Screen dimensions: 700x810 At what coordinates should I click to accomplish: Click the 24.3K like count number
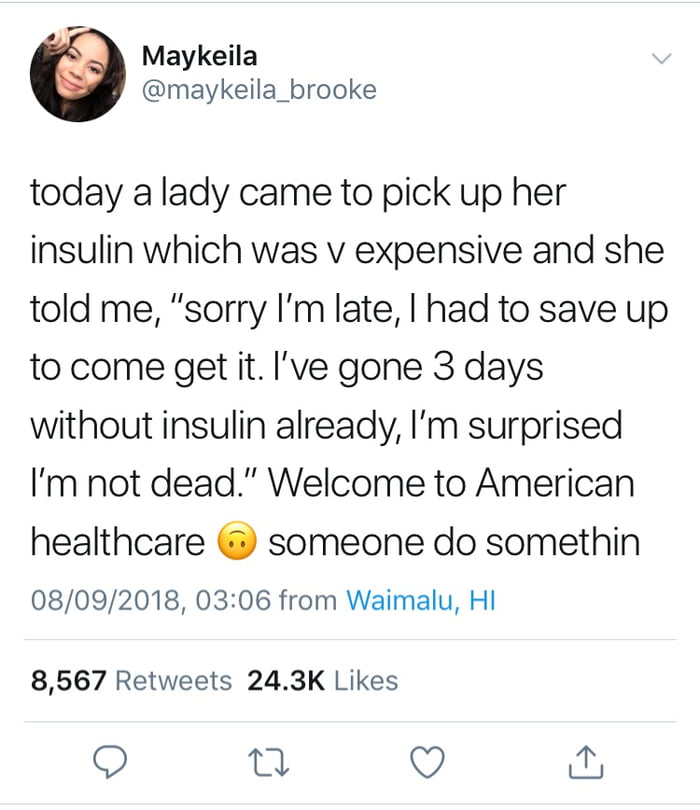286,681
